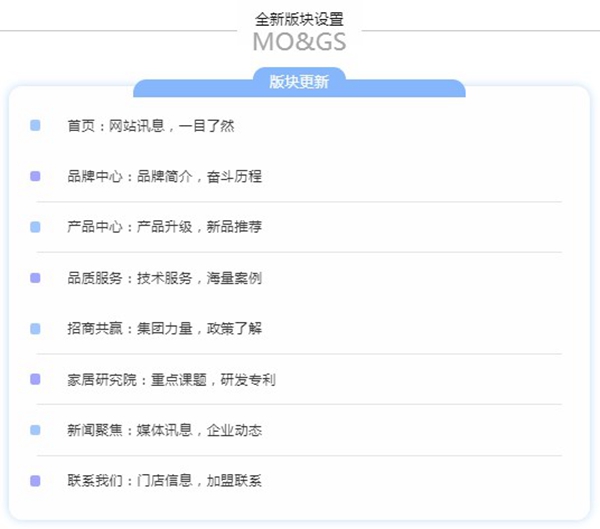Click the purple bullet beside 品牌中心
The image size is (600, 529).
tap(35, 176)
